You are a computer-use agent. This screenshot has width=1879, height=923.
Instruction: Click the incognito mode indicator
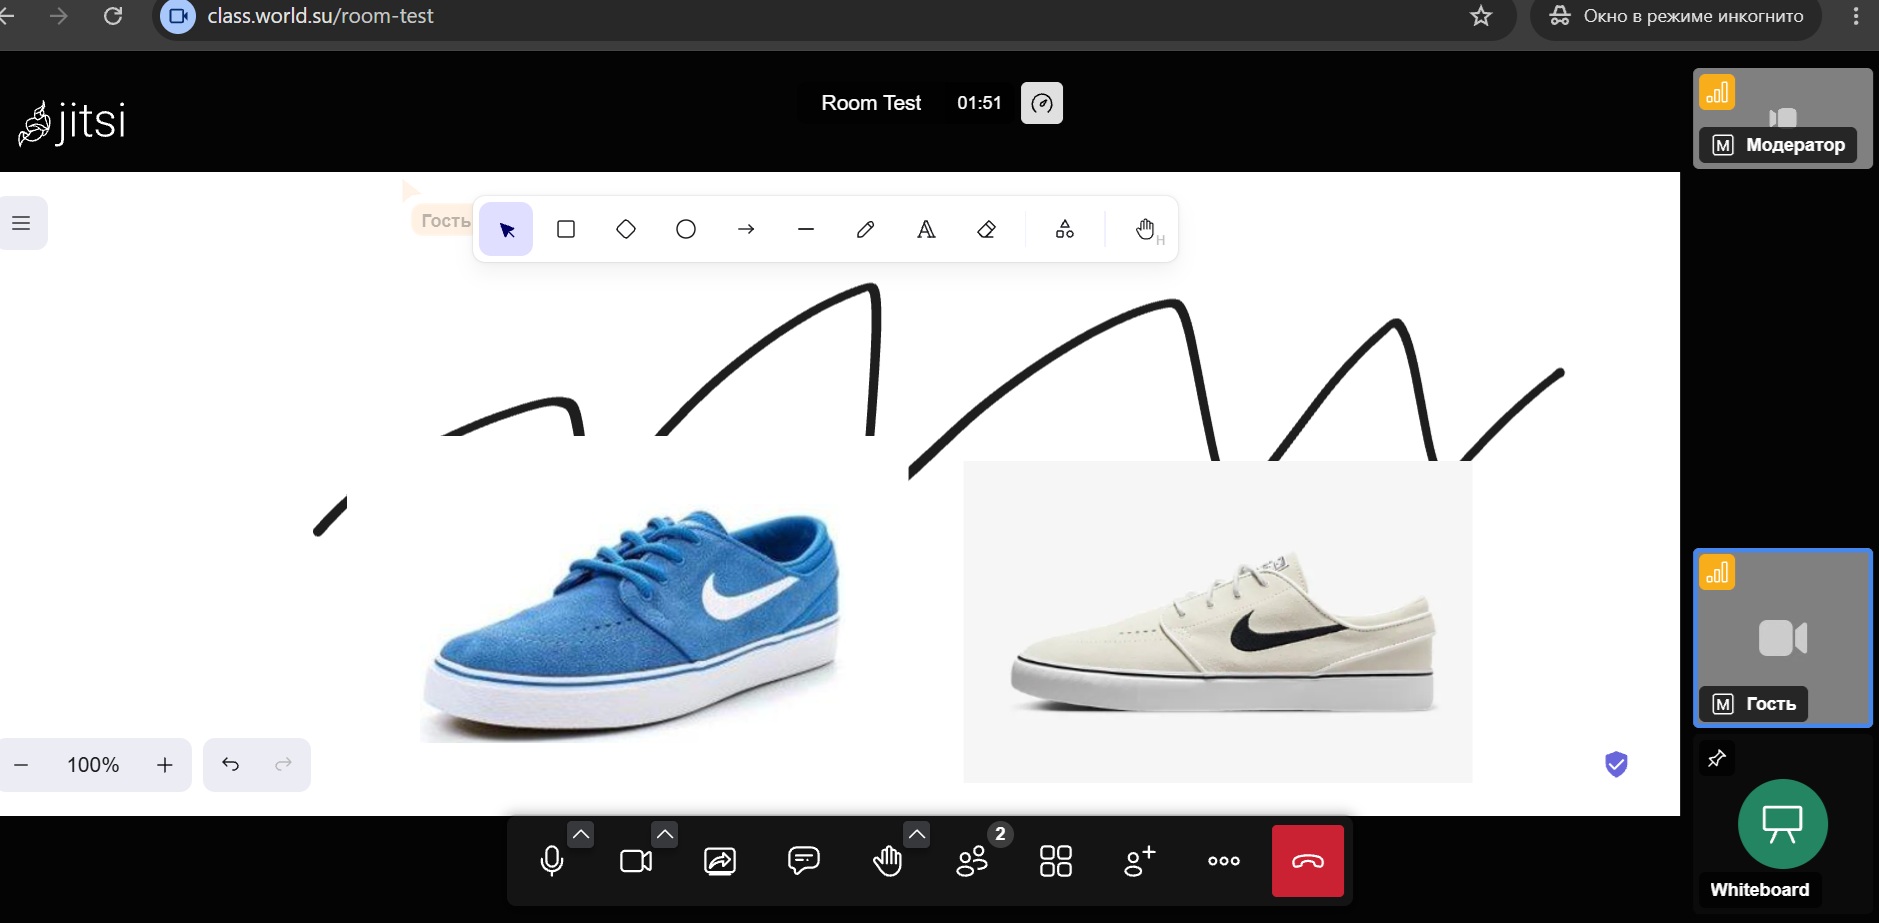click(1676, 16)
